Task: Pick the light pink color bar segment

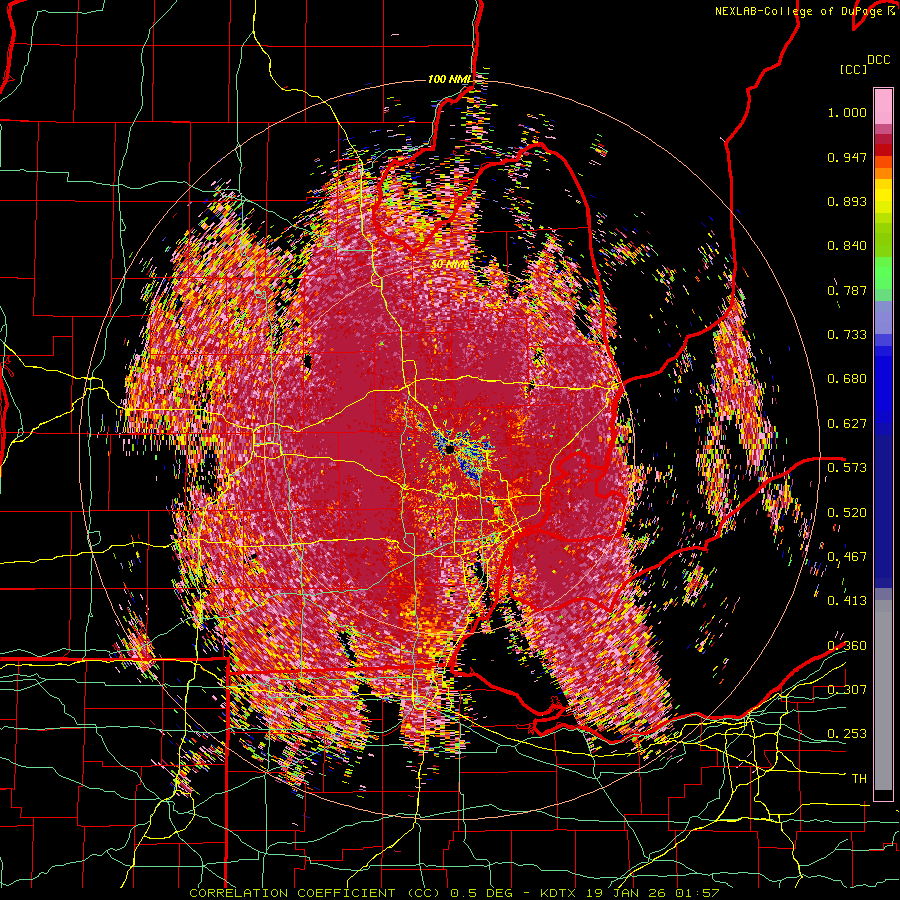Action: pyautogui.click(x=883, y=106)
